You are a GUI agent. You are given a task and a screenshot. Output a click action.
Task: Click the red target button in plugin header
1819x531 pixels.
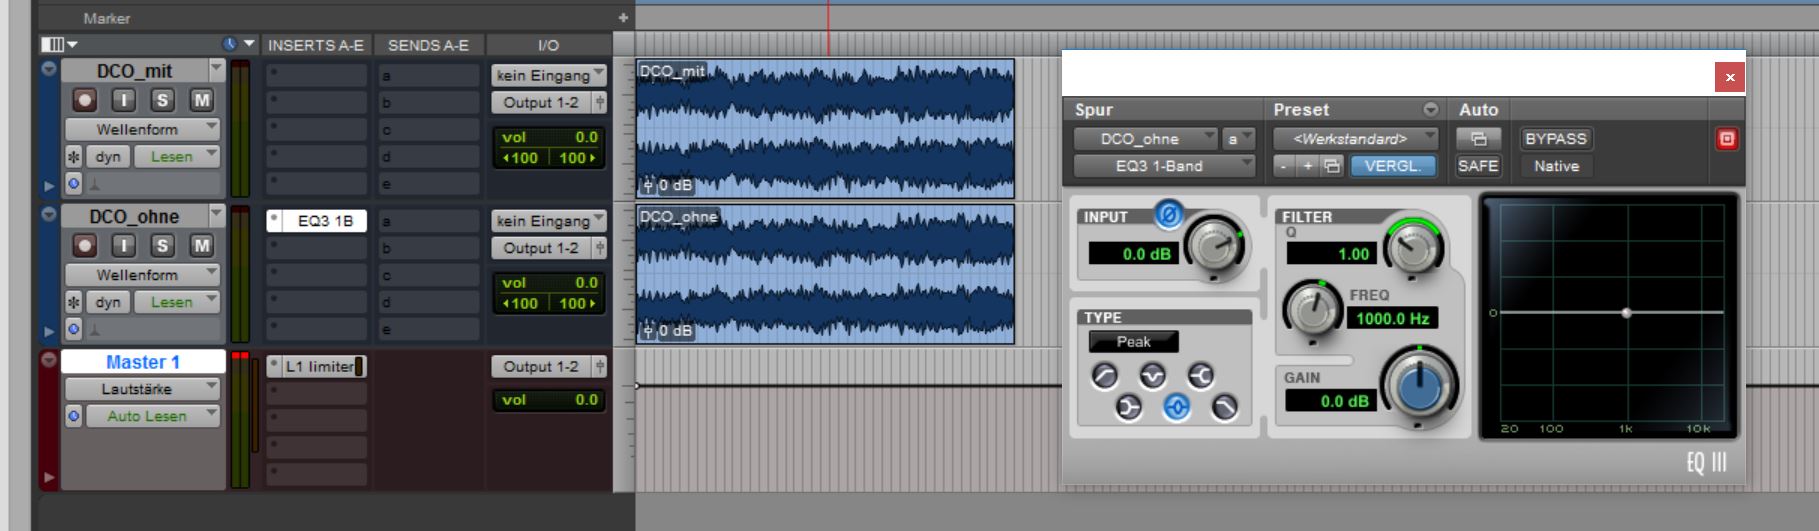click(1726, 139)
